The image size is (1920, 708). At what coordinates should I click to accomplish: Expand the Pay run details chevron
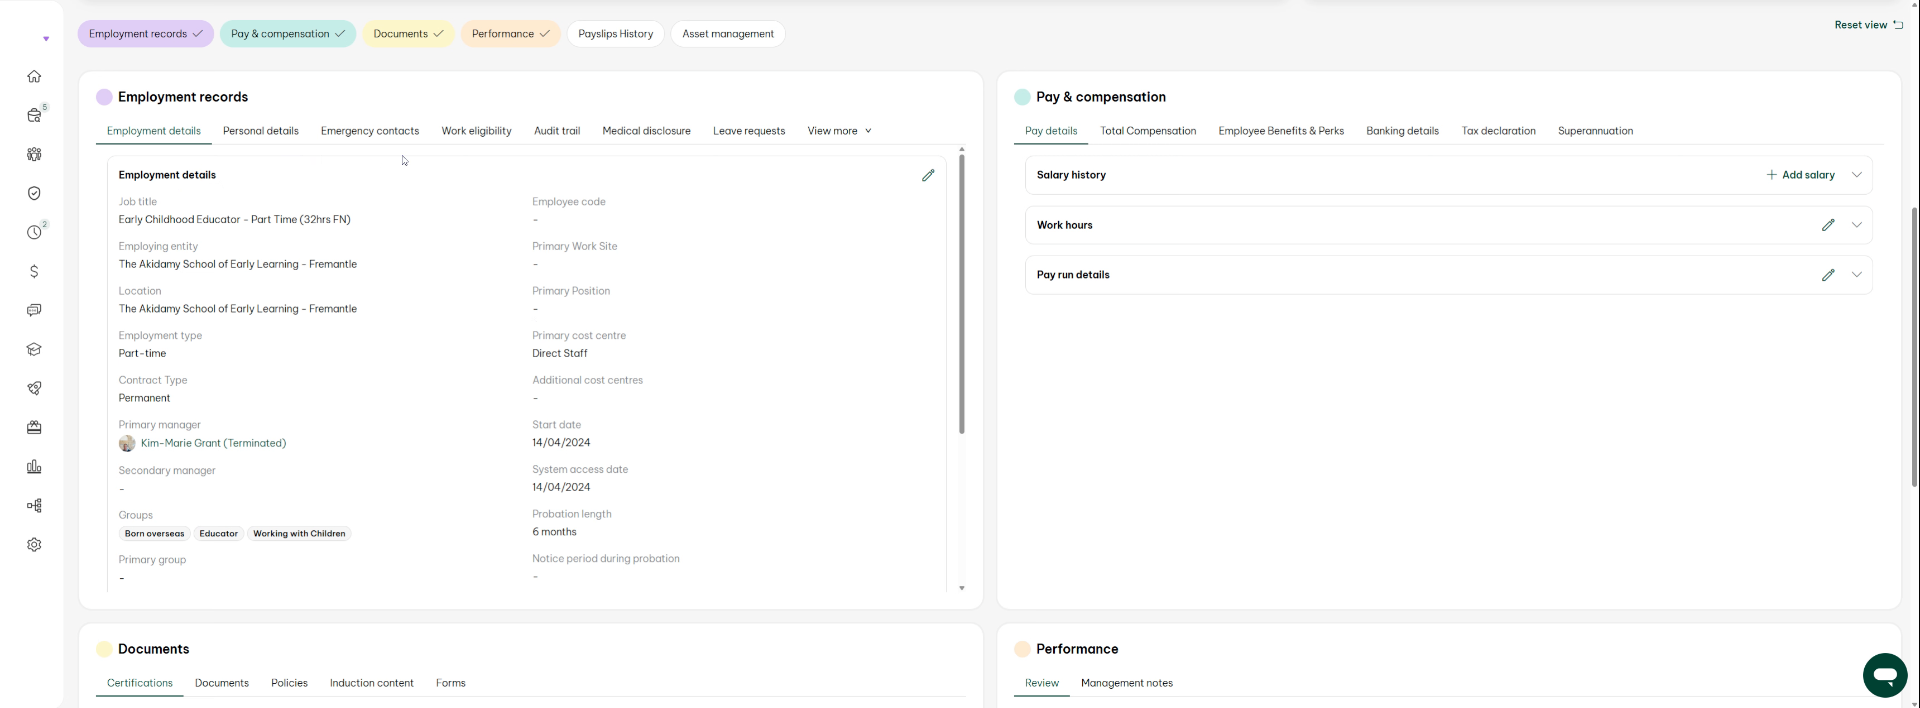pyautogui.click(x=1857, y=275)
